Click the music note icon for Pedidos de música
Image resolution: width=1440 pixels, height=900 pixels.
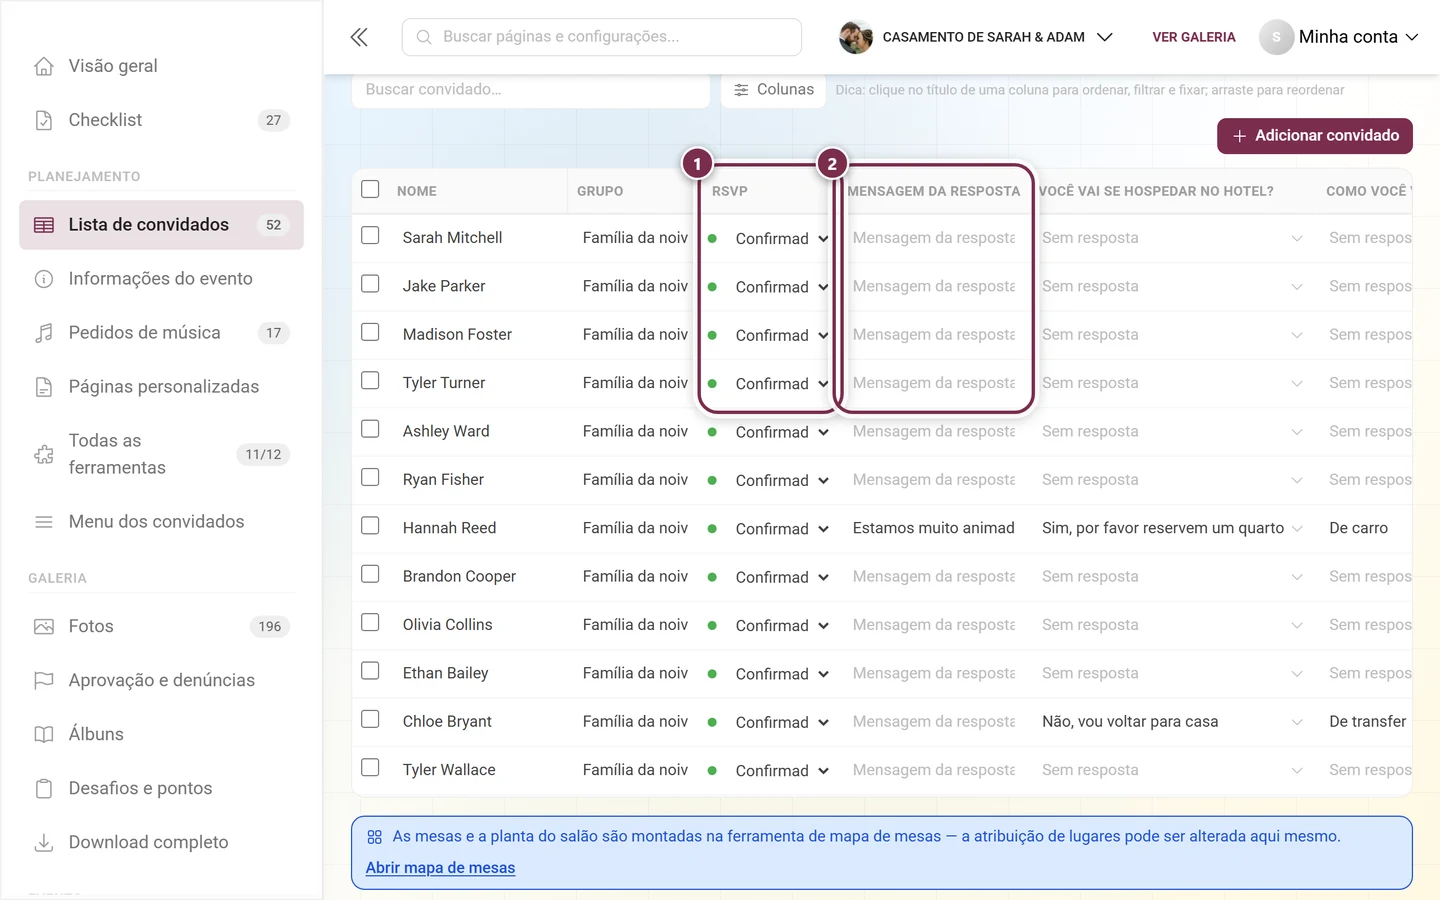pos(44,333)
